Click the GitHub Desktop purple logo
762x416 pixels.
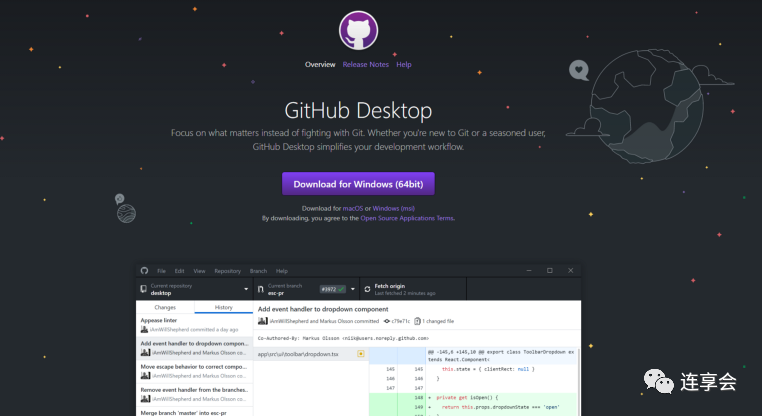(358, 30)
